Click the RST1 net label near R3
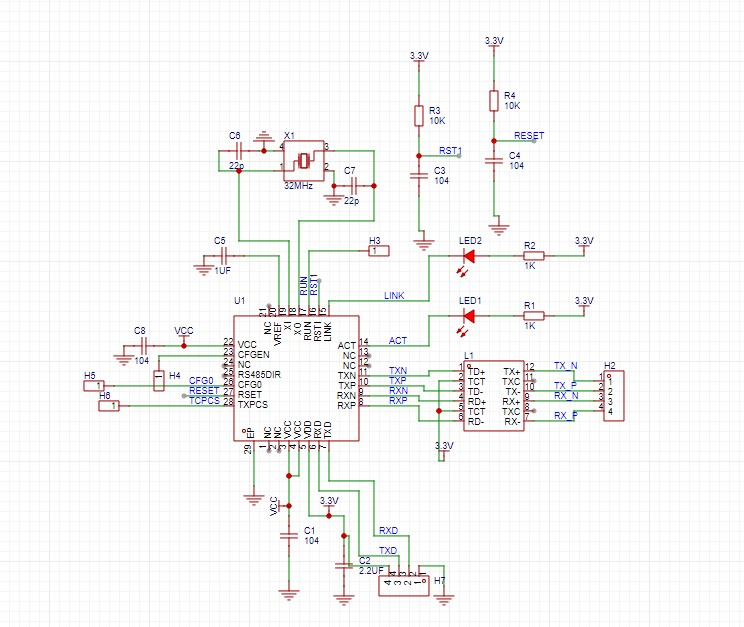 (449, 150)
